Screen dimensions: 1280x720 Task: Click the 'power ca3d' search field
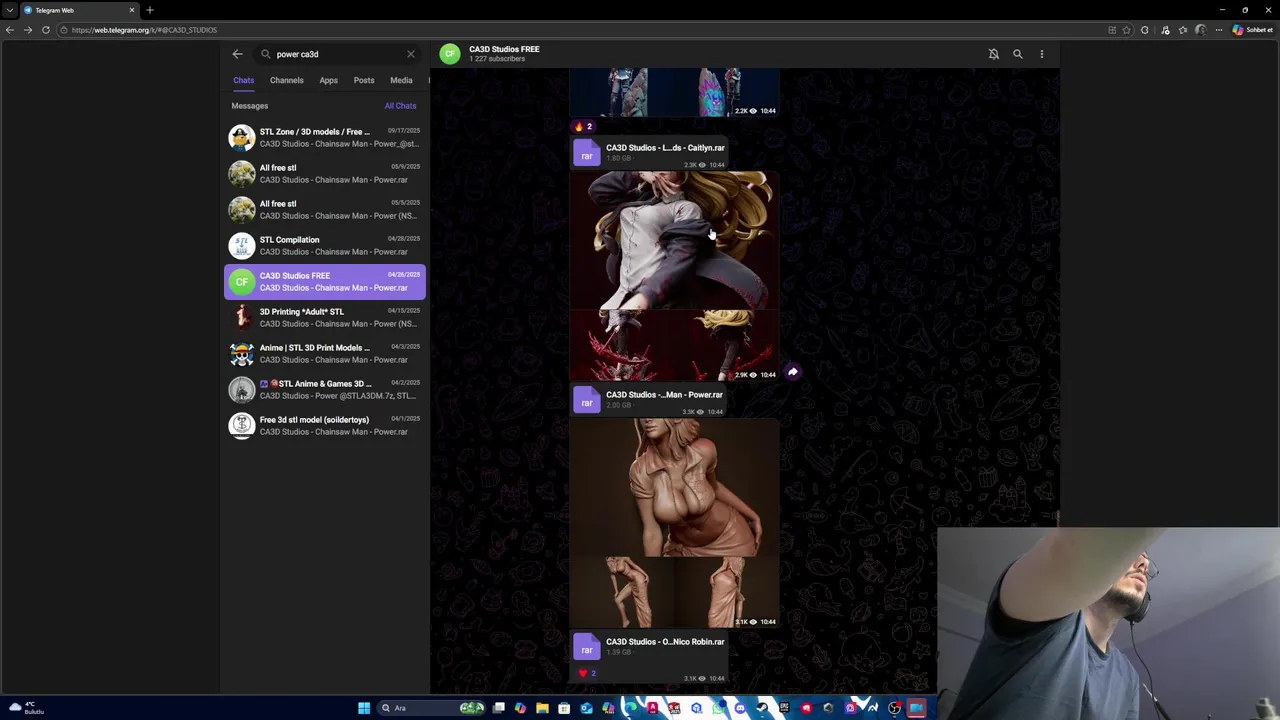[x=338, y=54]
